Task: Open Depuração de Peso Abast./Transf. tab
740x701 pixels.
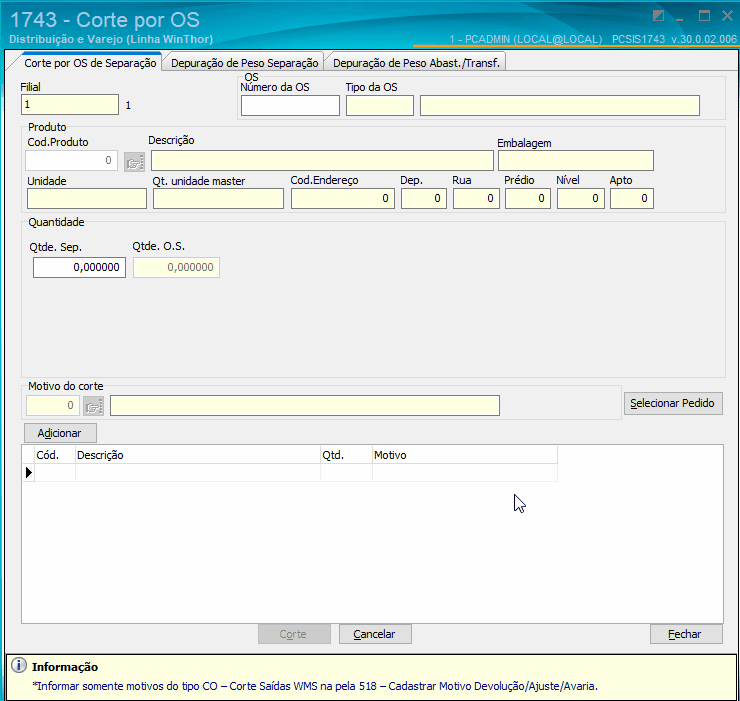Action: point(416,63)
